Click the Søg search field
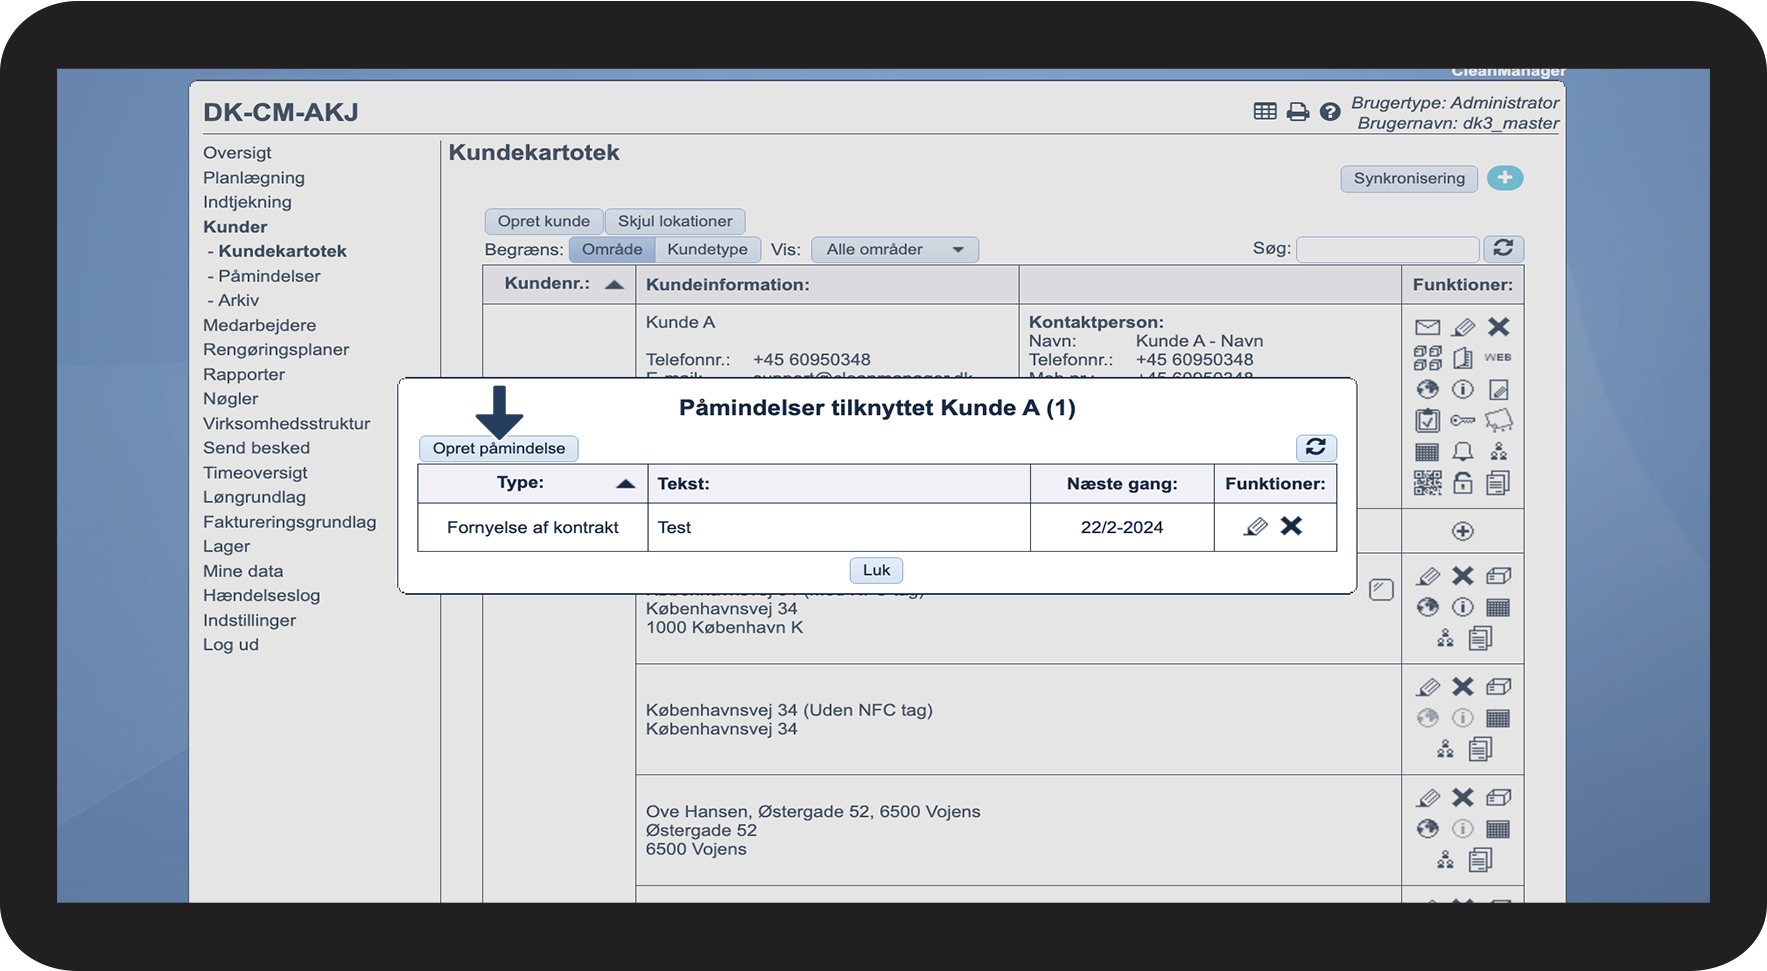Viewport: 1767px width, 971px height. 1386,249
